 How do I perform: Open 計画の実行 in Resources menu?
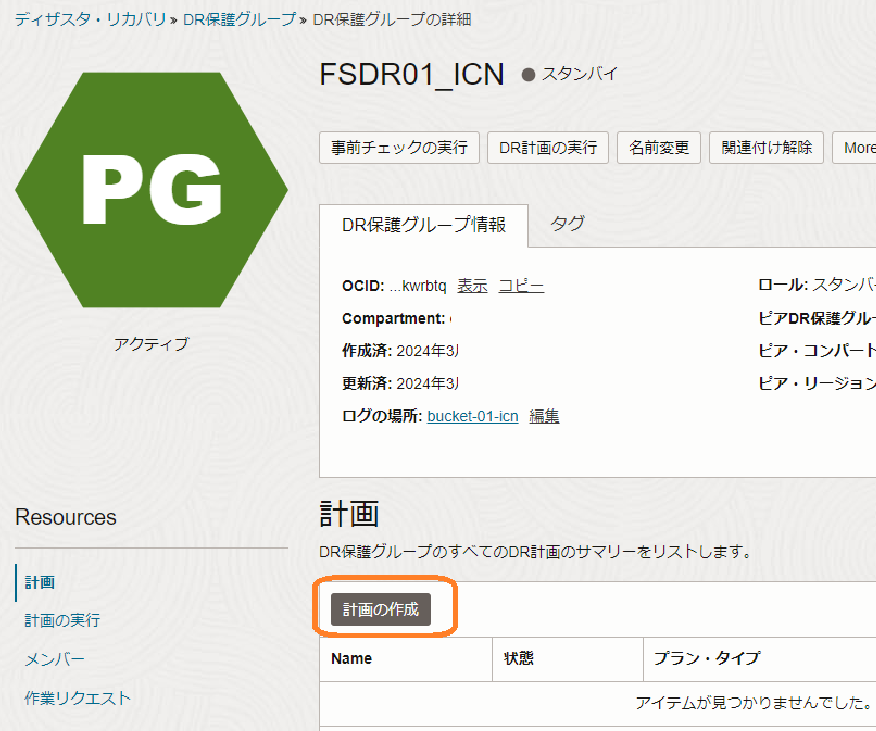coord(62,621)
